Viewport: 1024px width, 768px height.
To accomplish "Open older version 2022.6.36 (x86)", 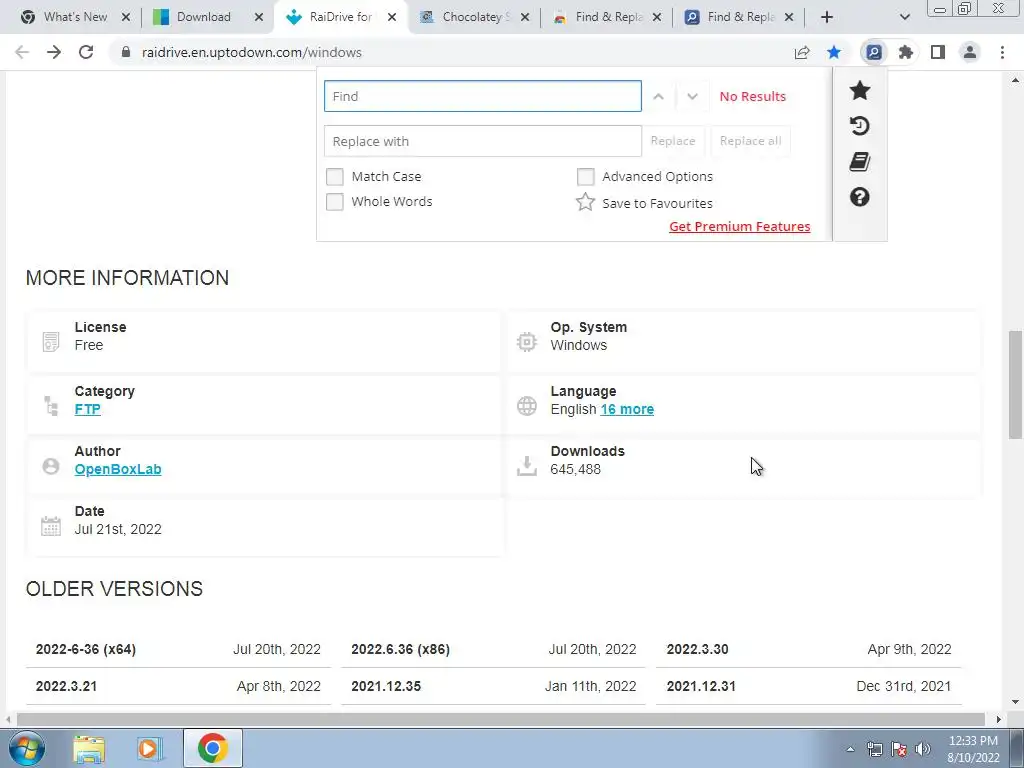I will pos(400,649).
